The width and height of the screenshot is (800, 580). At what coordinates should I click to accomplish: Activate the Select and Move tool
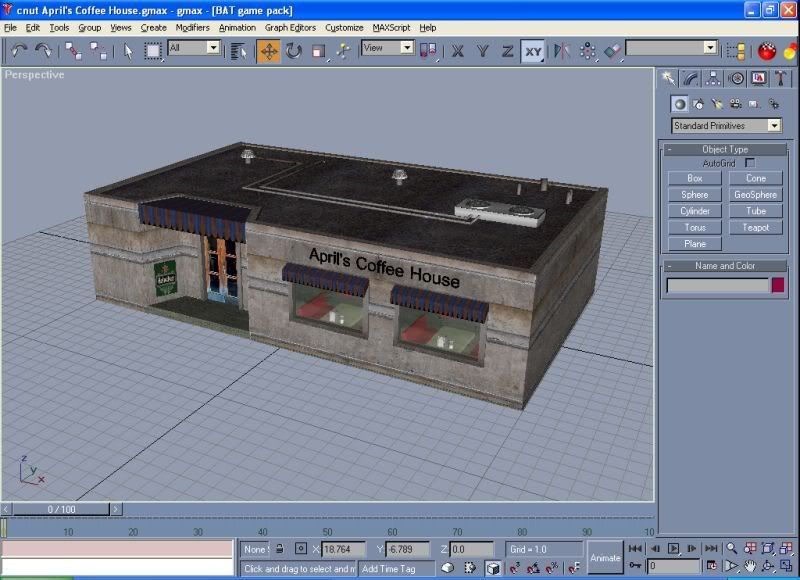point(269,51)
